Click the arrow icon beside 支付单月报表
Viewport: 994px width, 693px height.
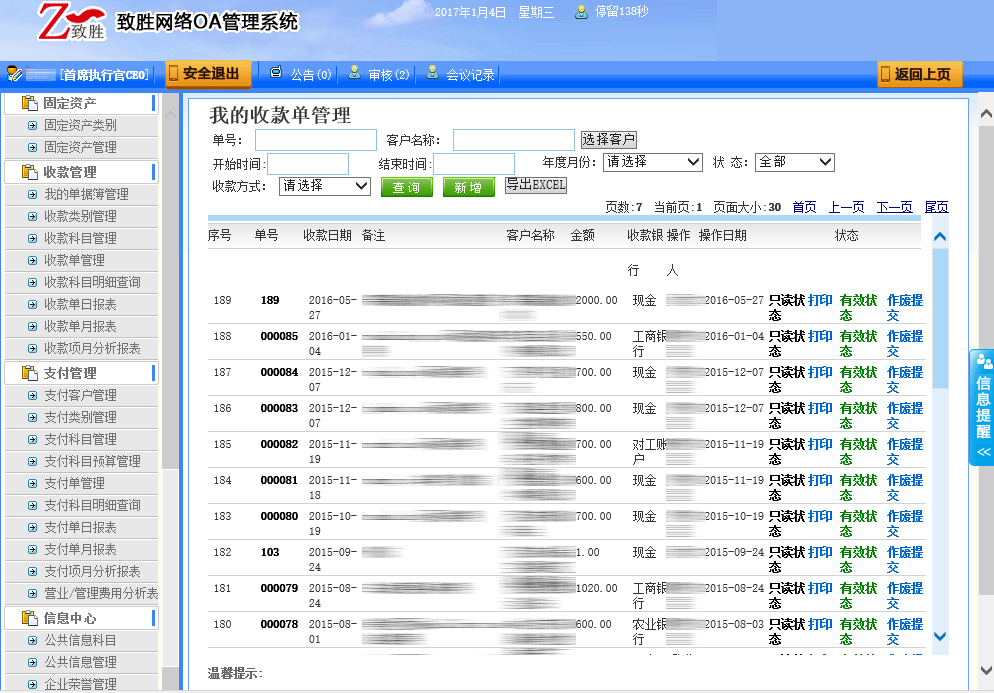pyautogui.click(x=32, y=549)
